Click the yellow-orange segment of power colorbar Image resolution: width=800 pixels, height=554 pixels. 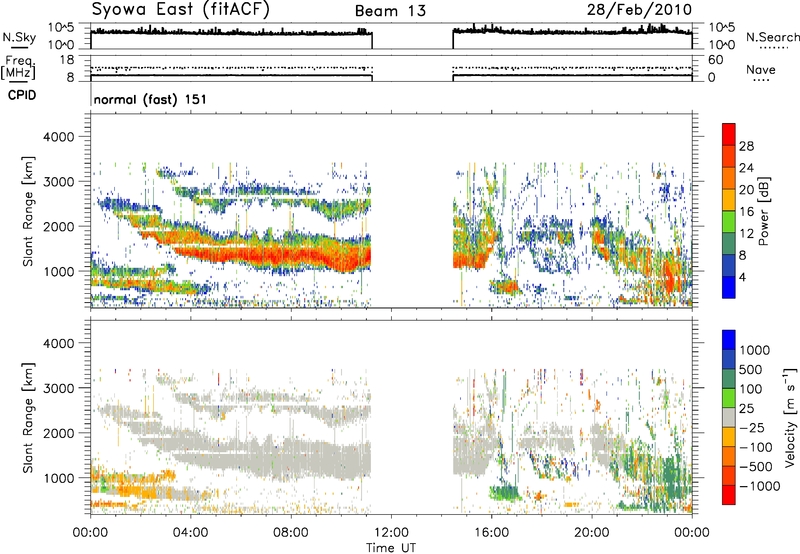coord(729,200)
